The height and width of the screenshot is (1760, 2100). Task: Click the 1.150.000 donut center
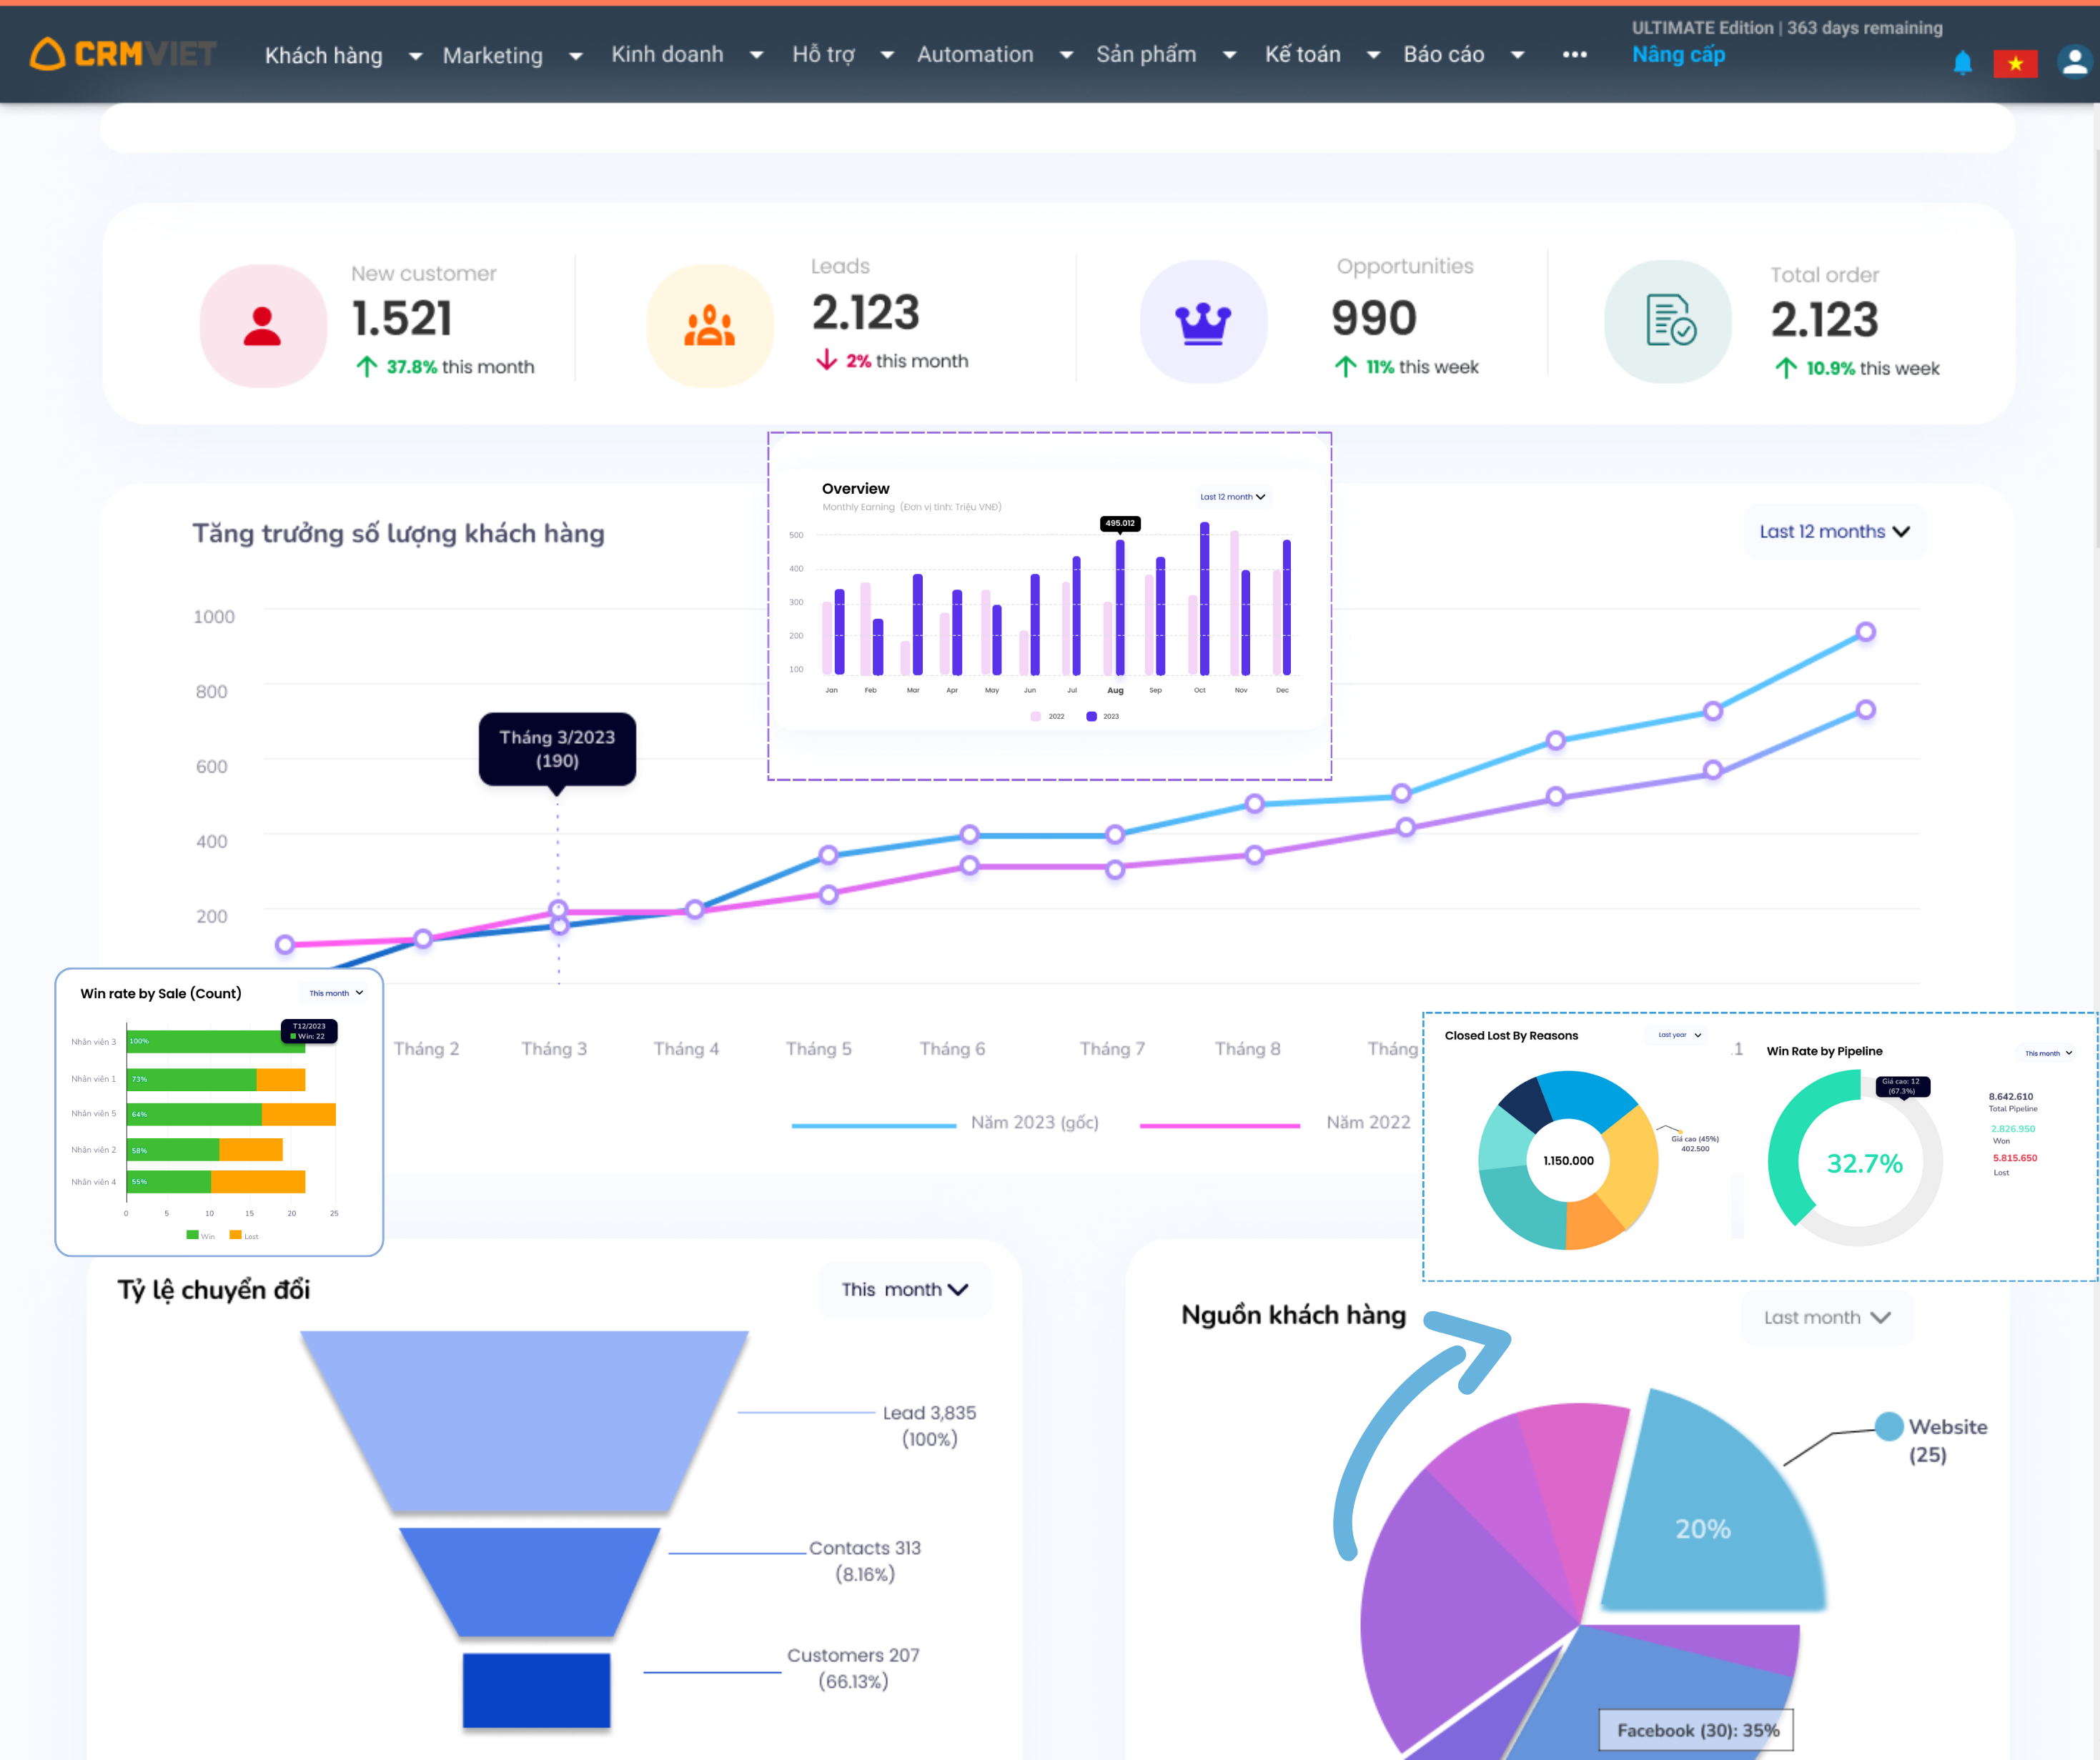1568,1161
